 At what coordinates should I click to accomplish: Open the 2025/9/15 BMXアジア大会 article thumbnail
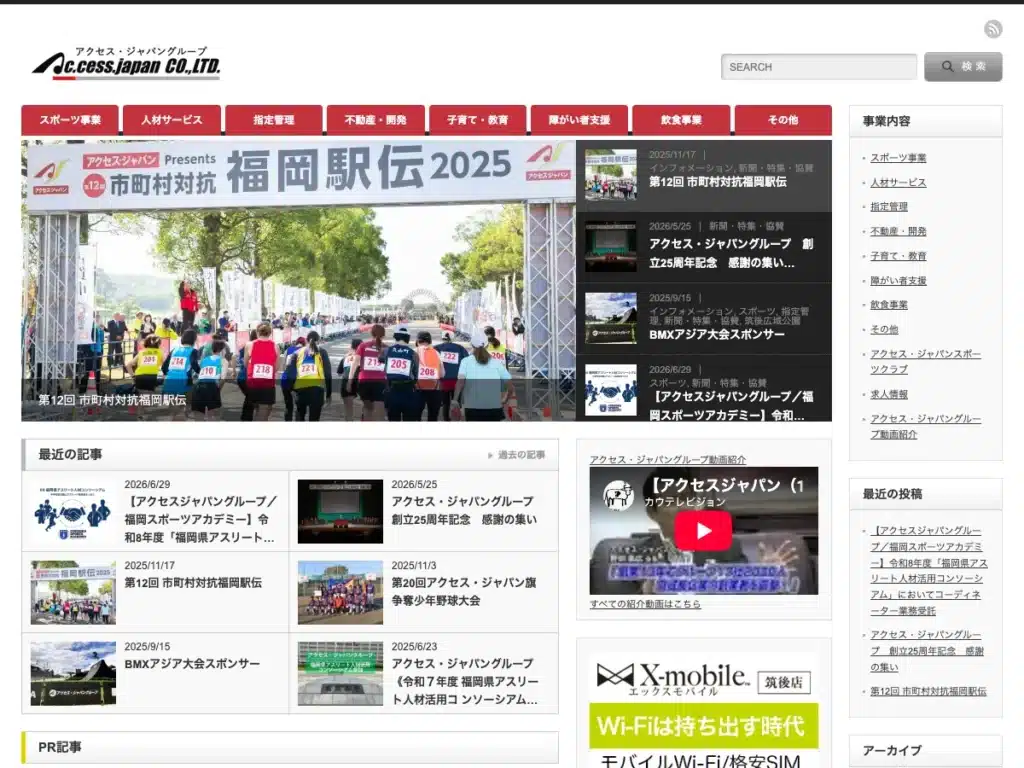pos(73,673)
